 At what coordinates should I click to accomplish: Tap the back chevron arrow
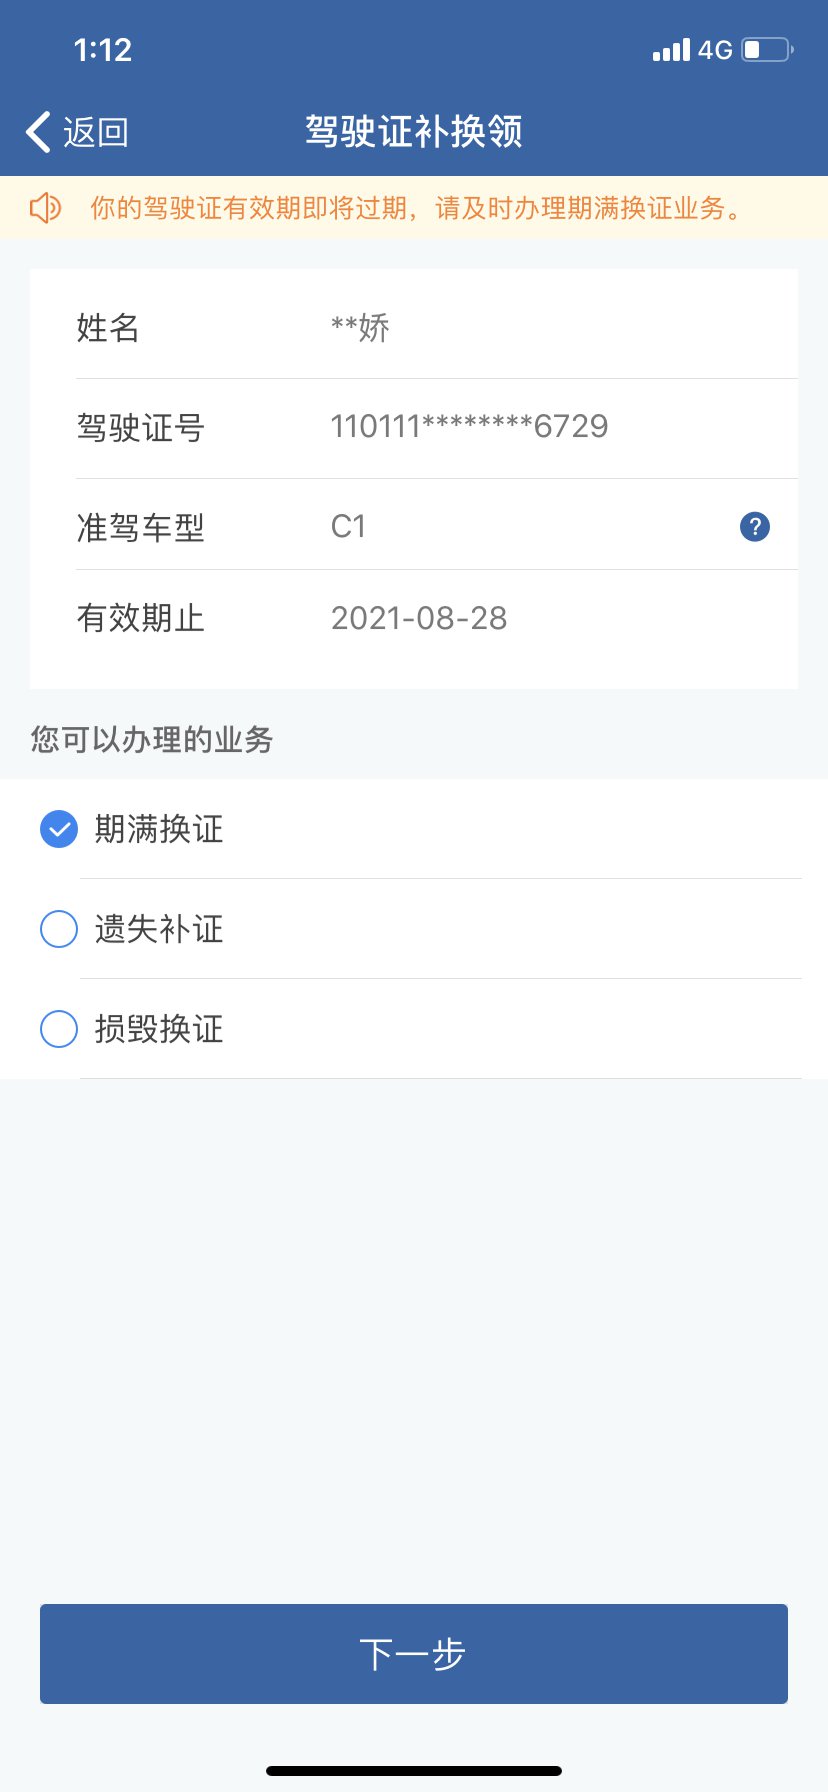(38, 132)
